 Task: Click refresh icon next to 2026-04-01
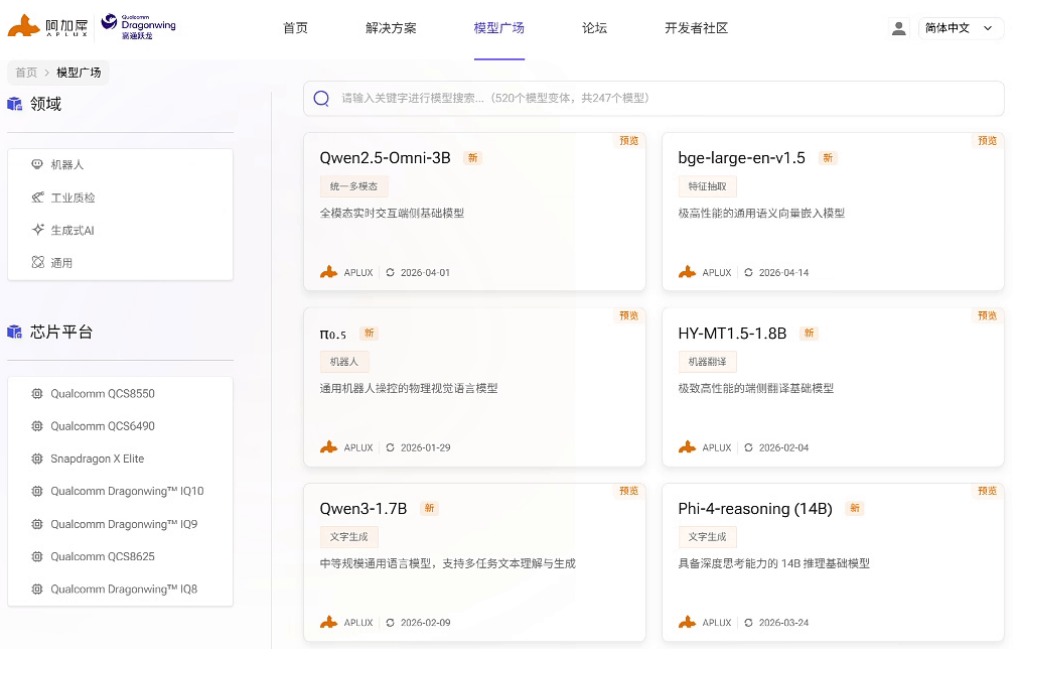390,273
